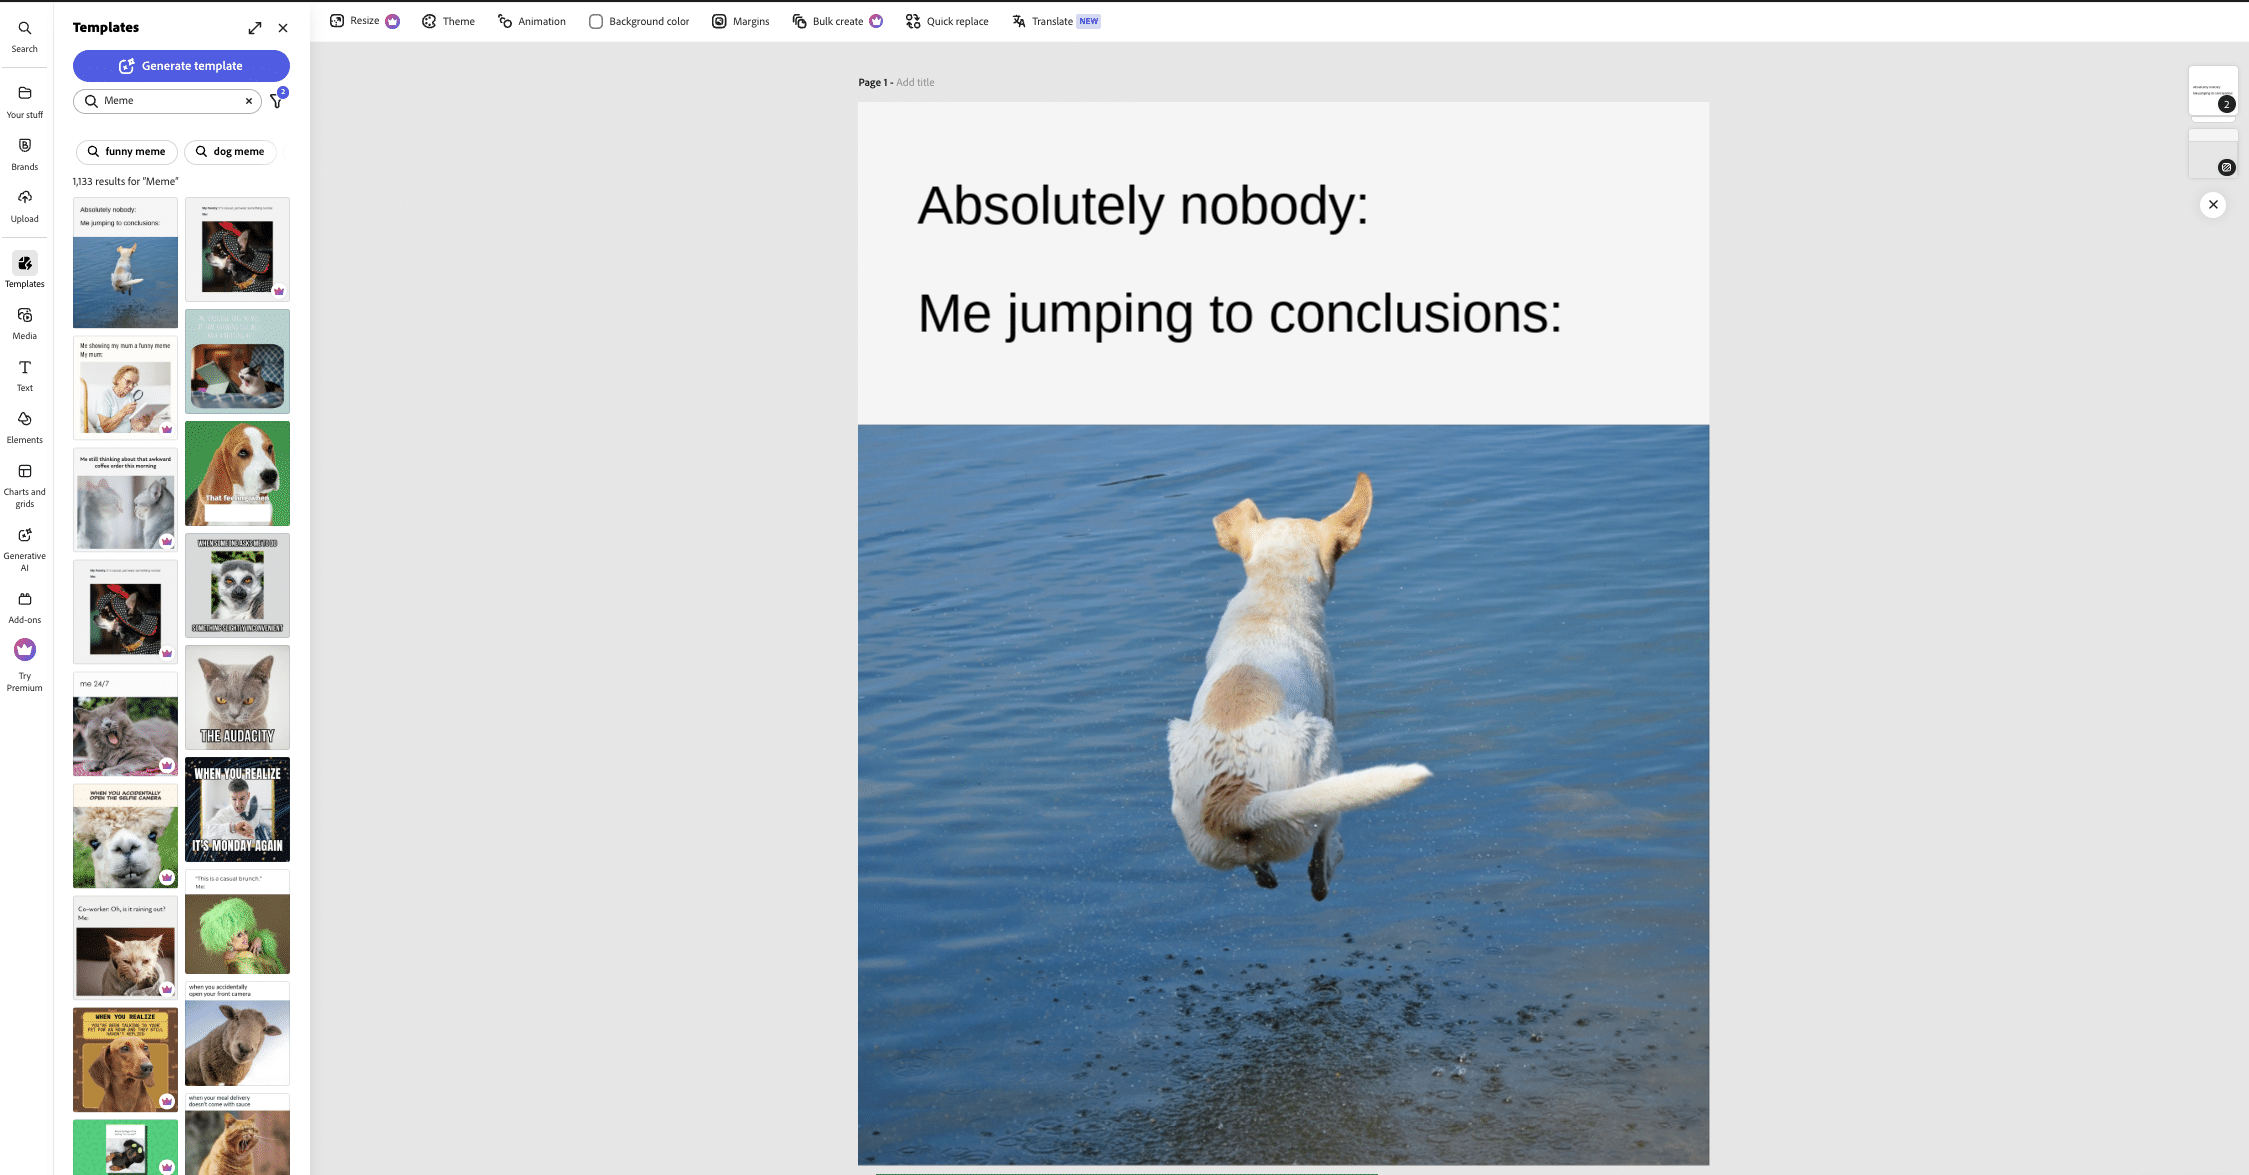Open the Add-ons panel

coord(24,605)
